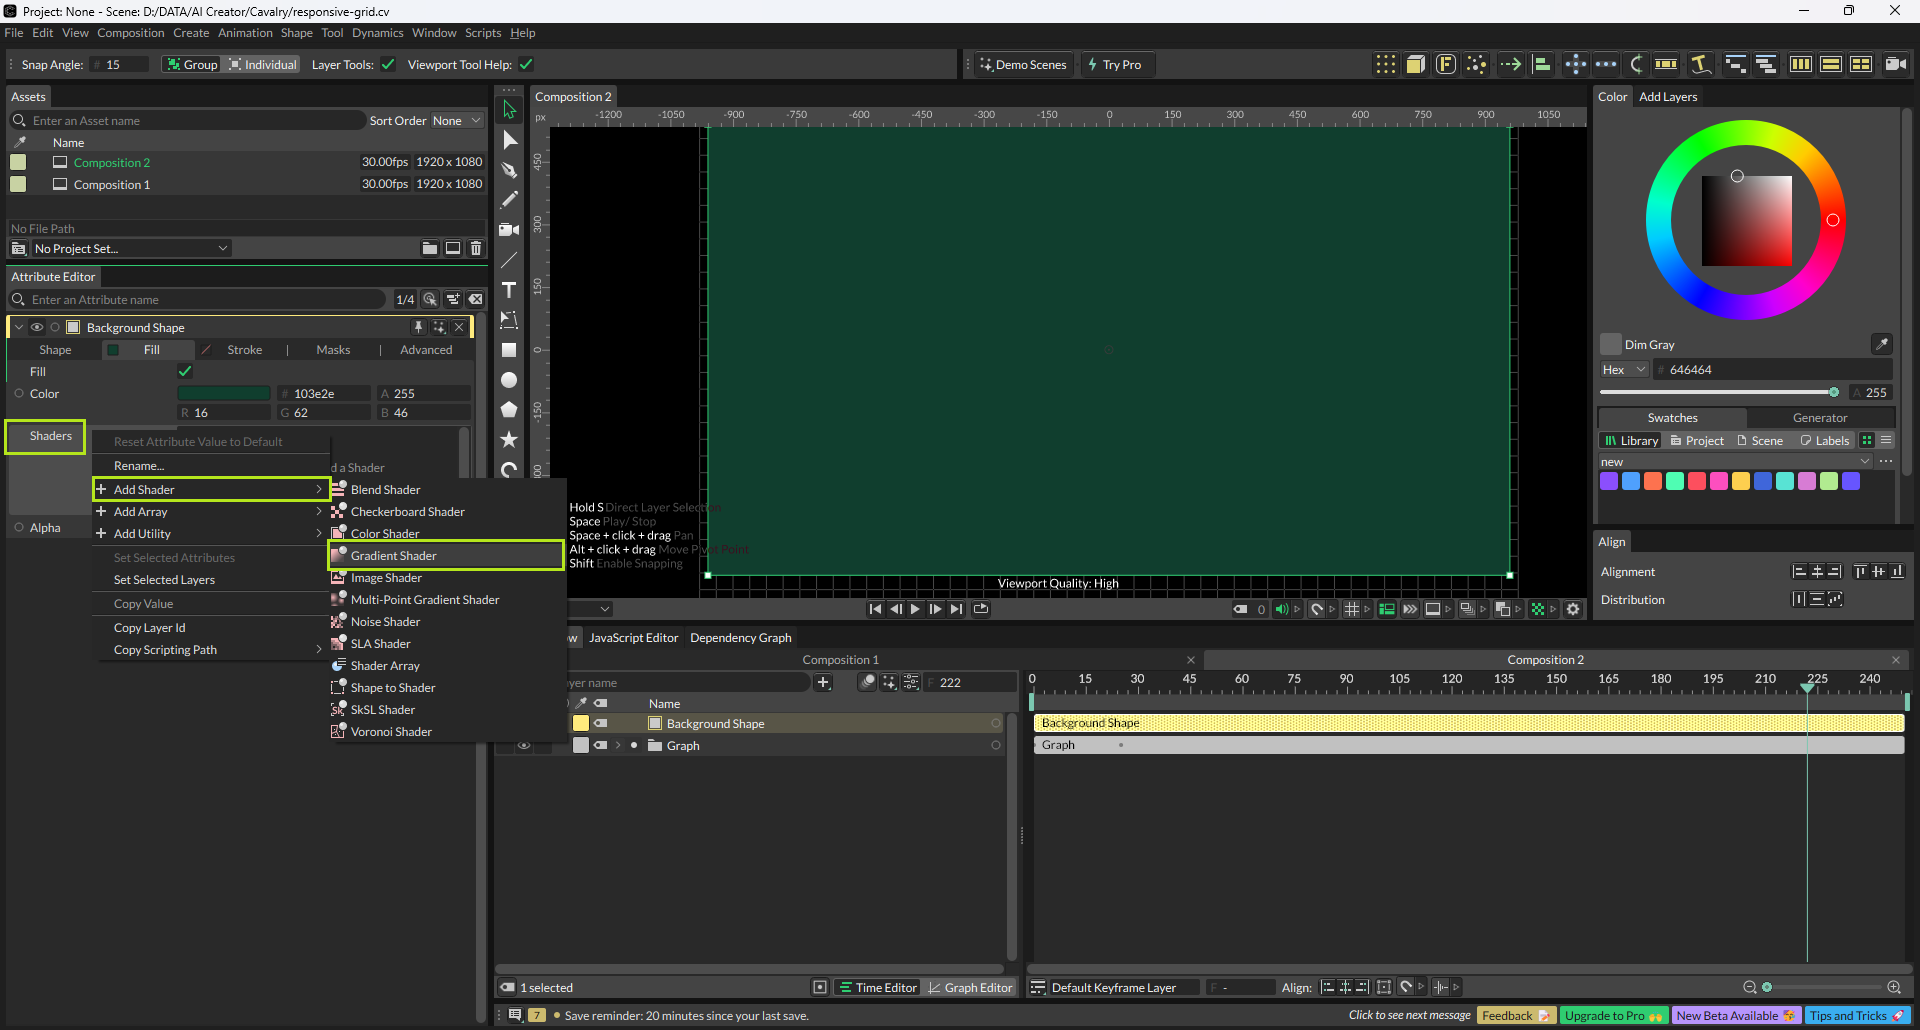Toggle the Fill checkbox

tap(185, 371)
